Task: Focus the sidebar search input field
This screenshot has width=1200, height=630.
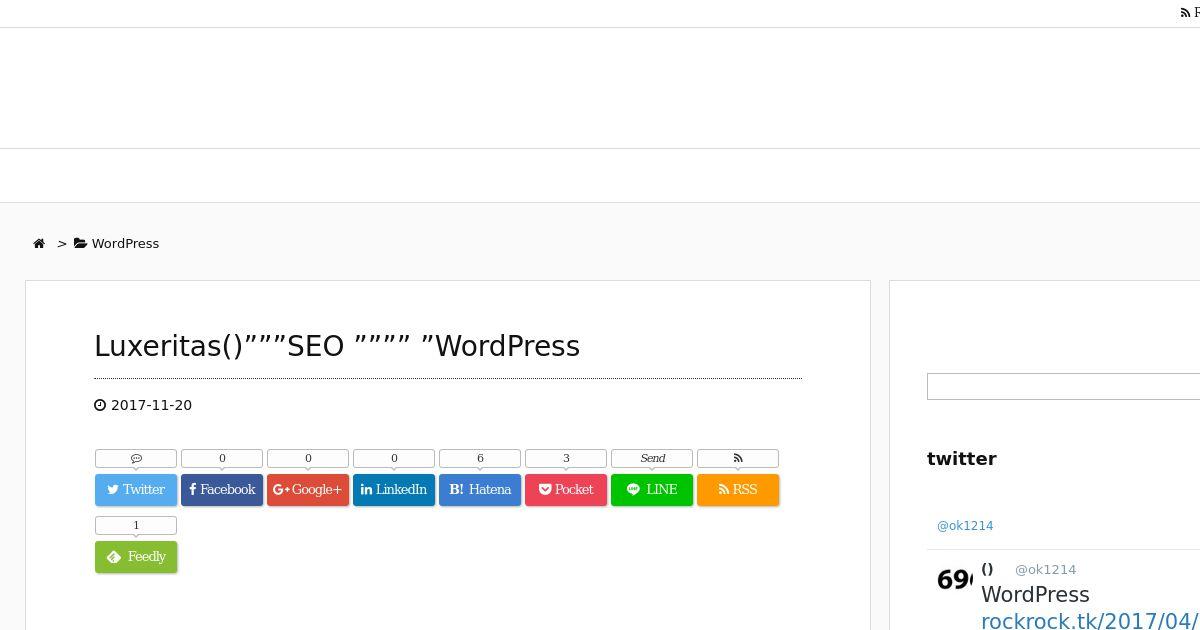Action: pos(1063,386)
